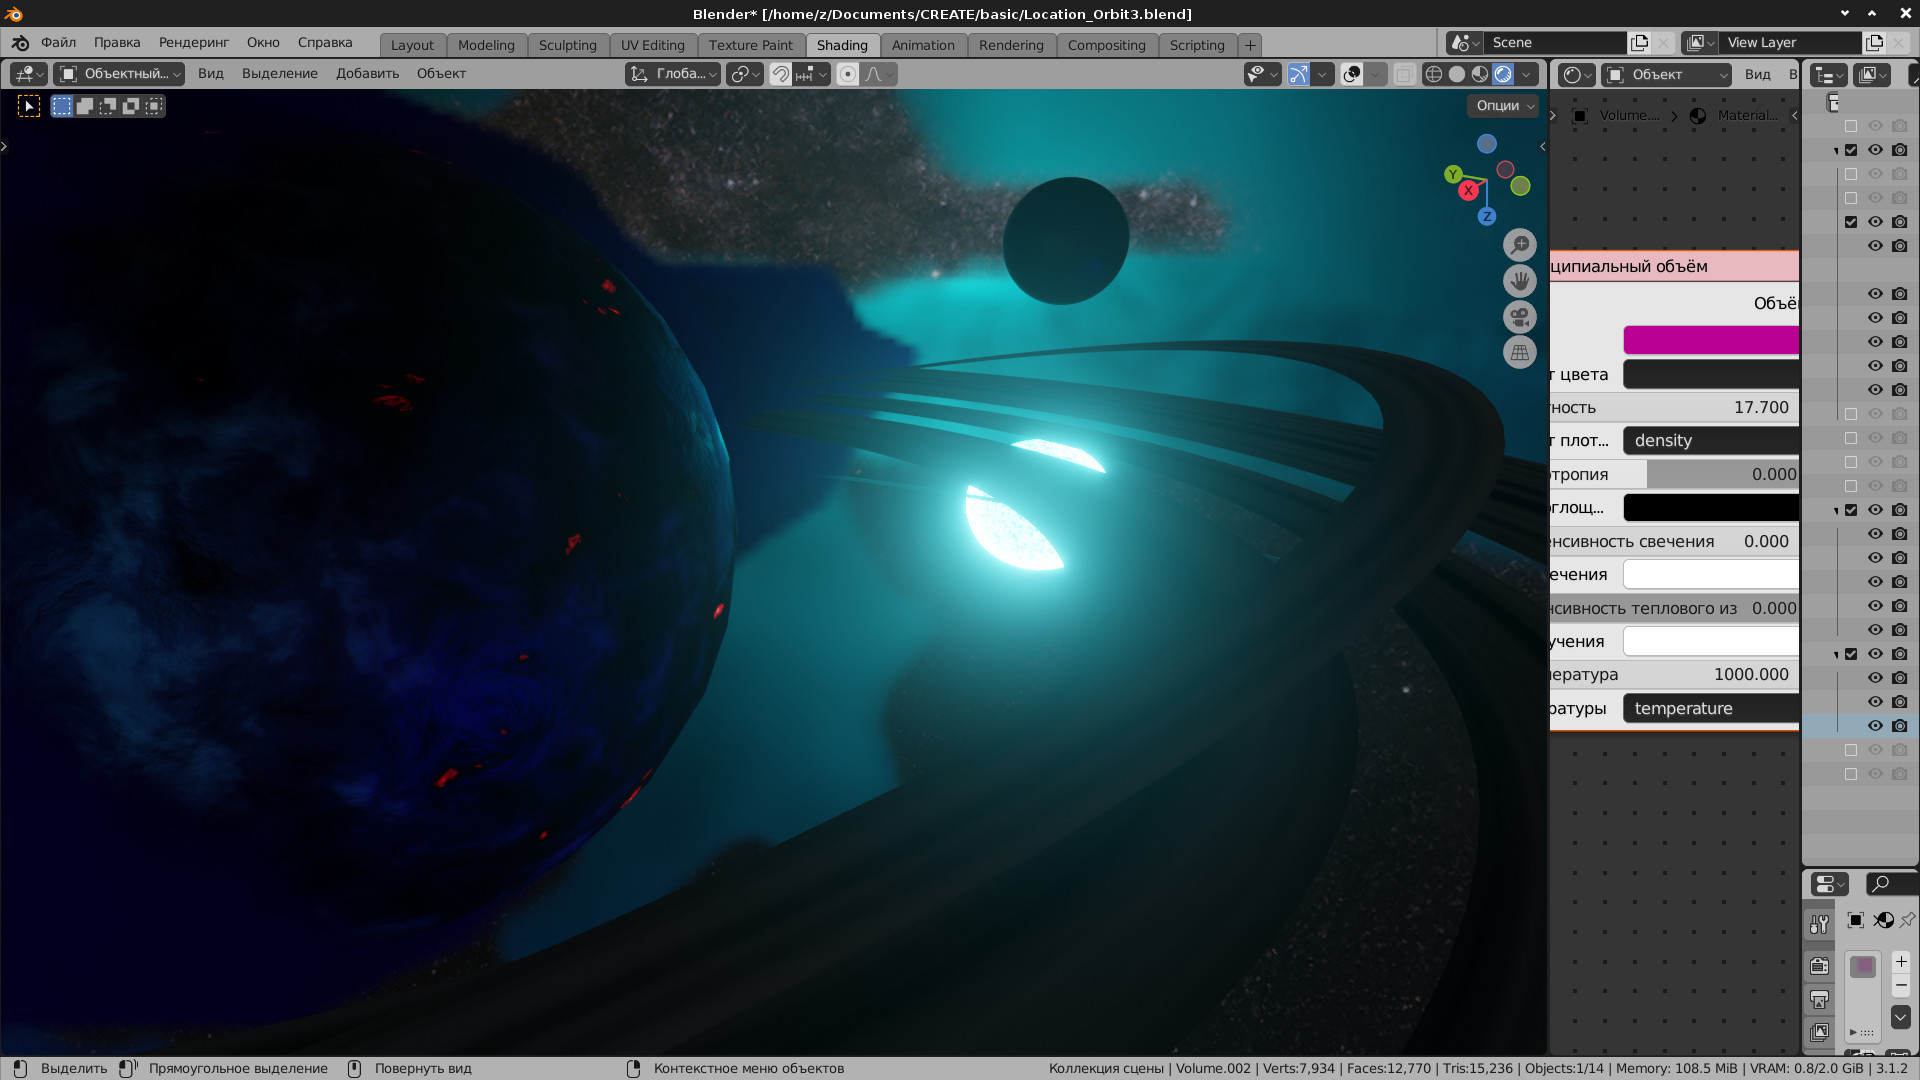Click the Выделение header button
Viewport: 1920px width, 1080px height.
point(279,73)
